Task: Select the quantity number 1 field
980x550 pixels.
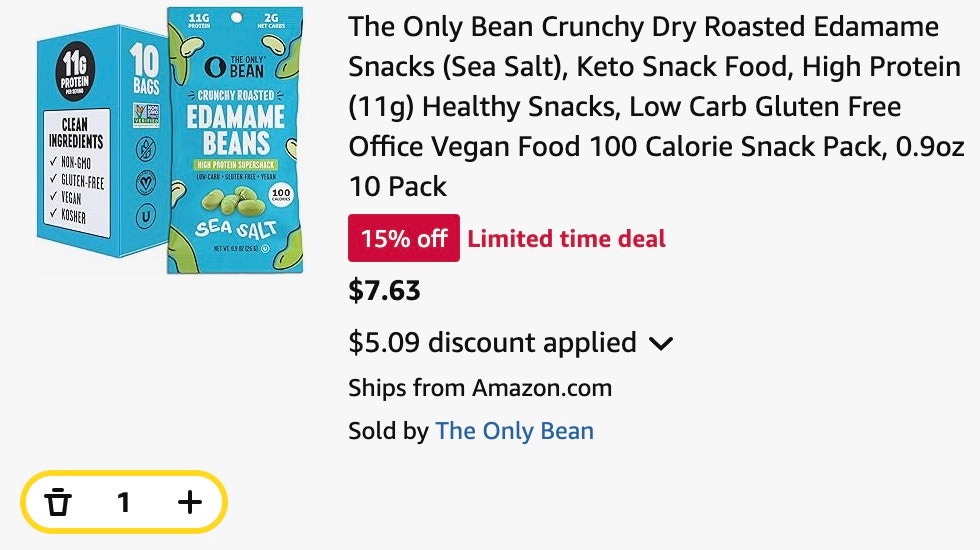Action: [x=124, y=502]
